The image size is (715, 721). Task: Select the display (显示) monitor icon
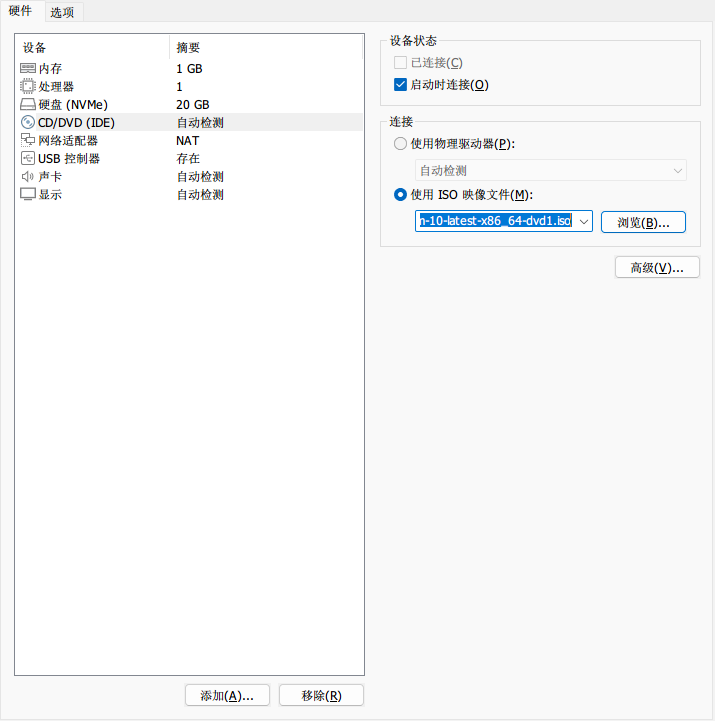28,194
